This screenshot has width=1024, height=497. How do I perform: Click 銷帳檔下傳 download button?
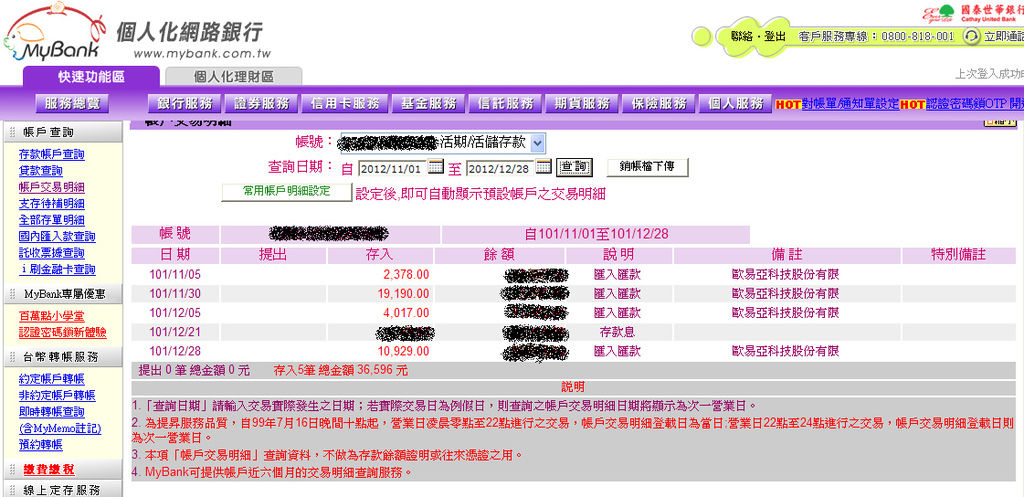click(x=647, y=167)
